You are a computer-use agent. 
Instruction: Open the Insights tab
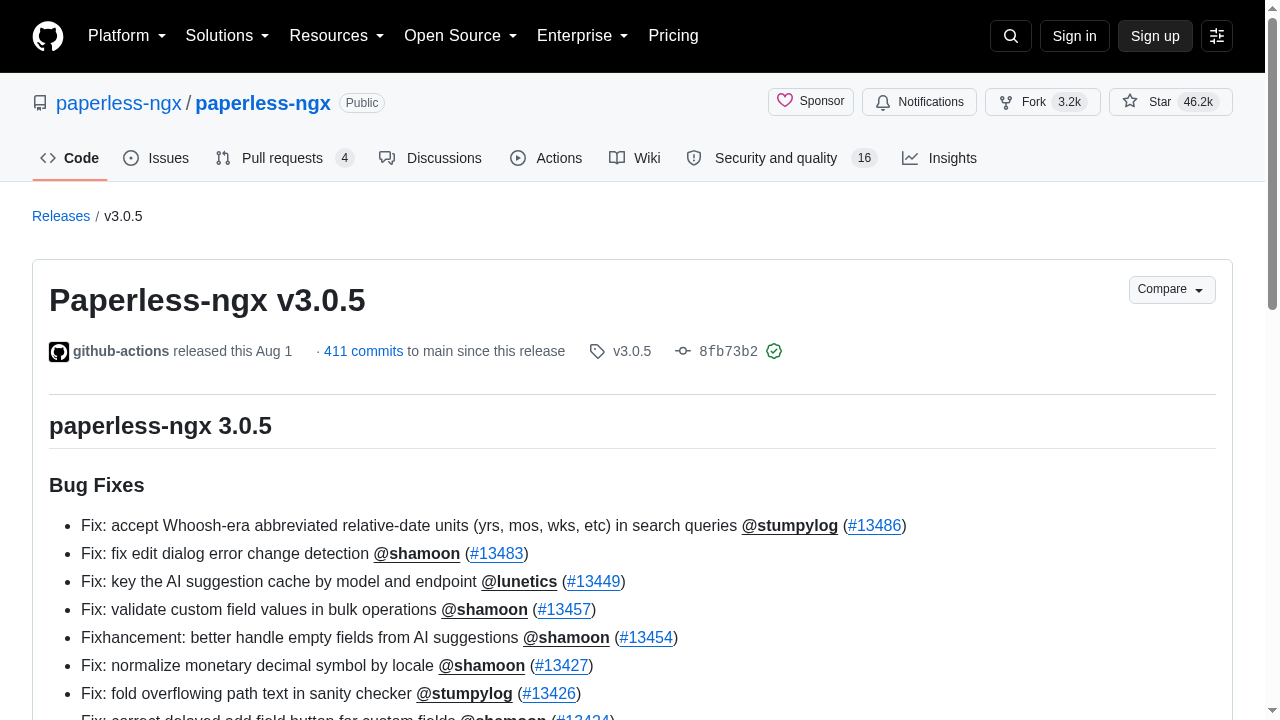pos(939,158)
